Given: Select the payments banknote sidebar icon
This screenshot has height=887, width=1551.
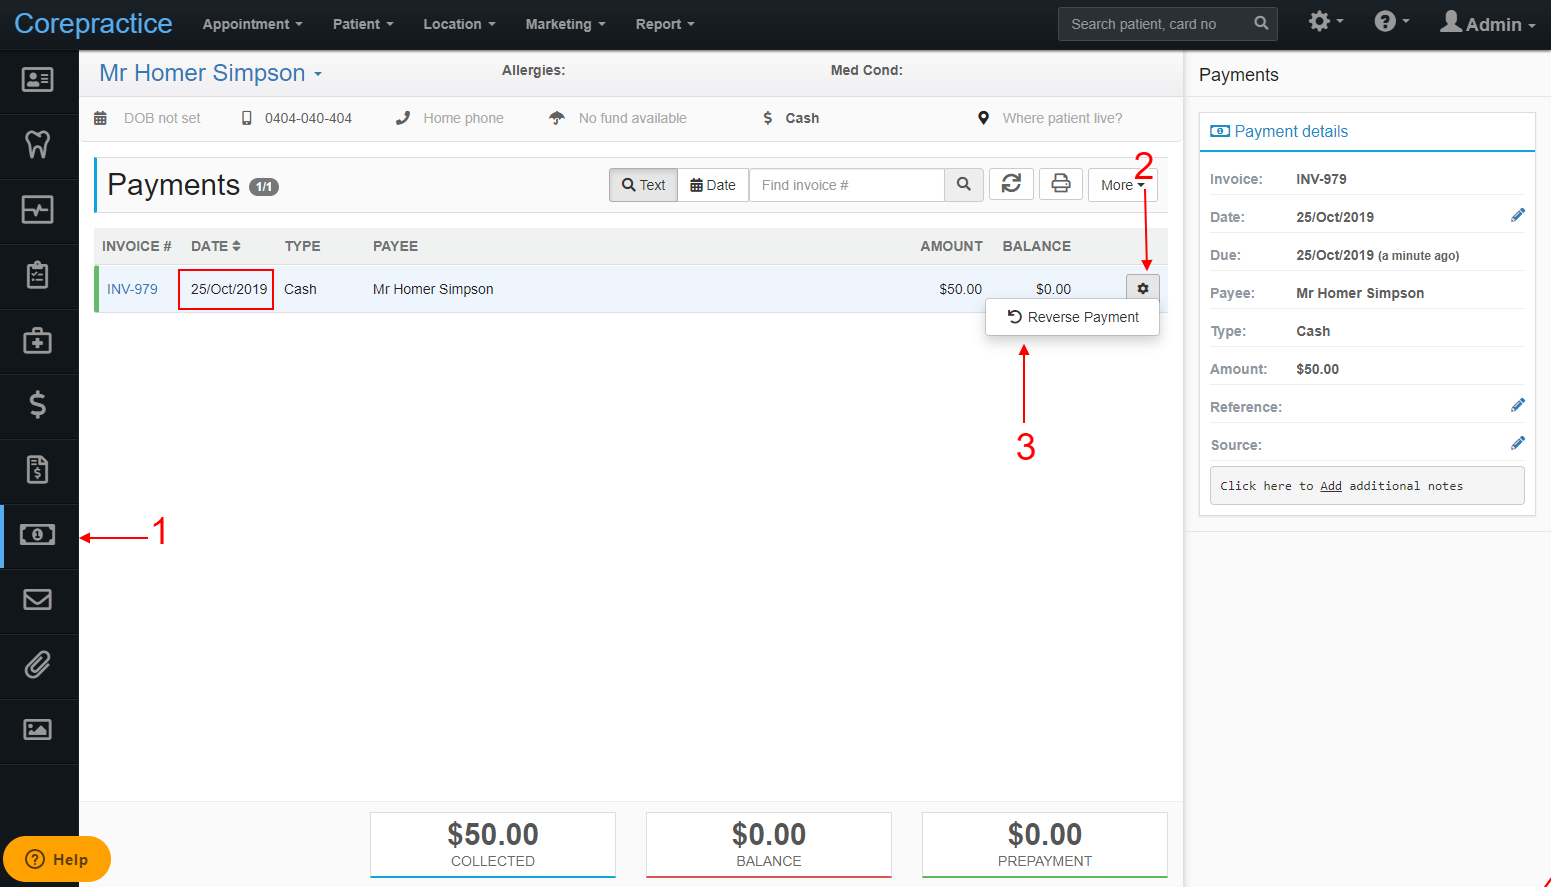Looking at the screenshot, I should coord(38,535).
